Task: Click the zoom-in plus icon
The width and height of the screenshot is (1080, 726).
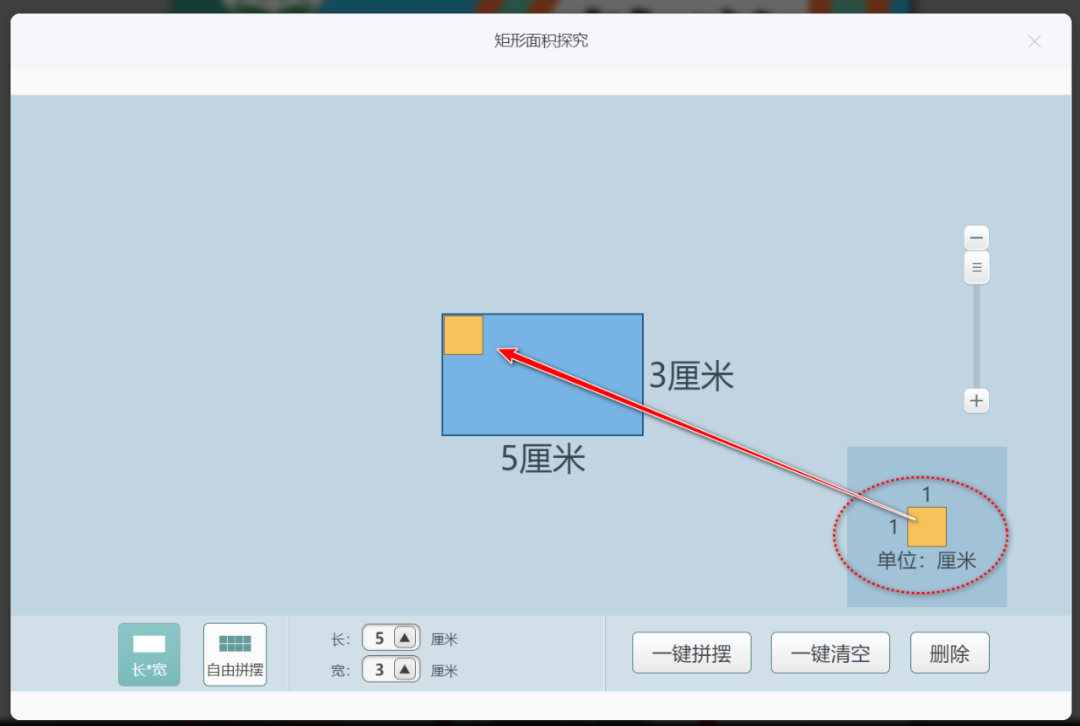Action: [975, 400]
